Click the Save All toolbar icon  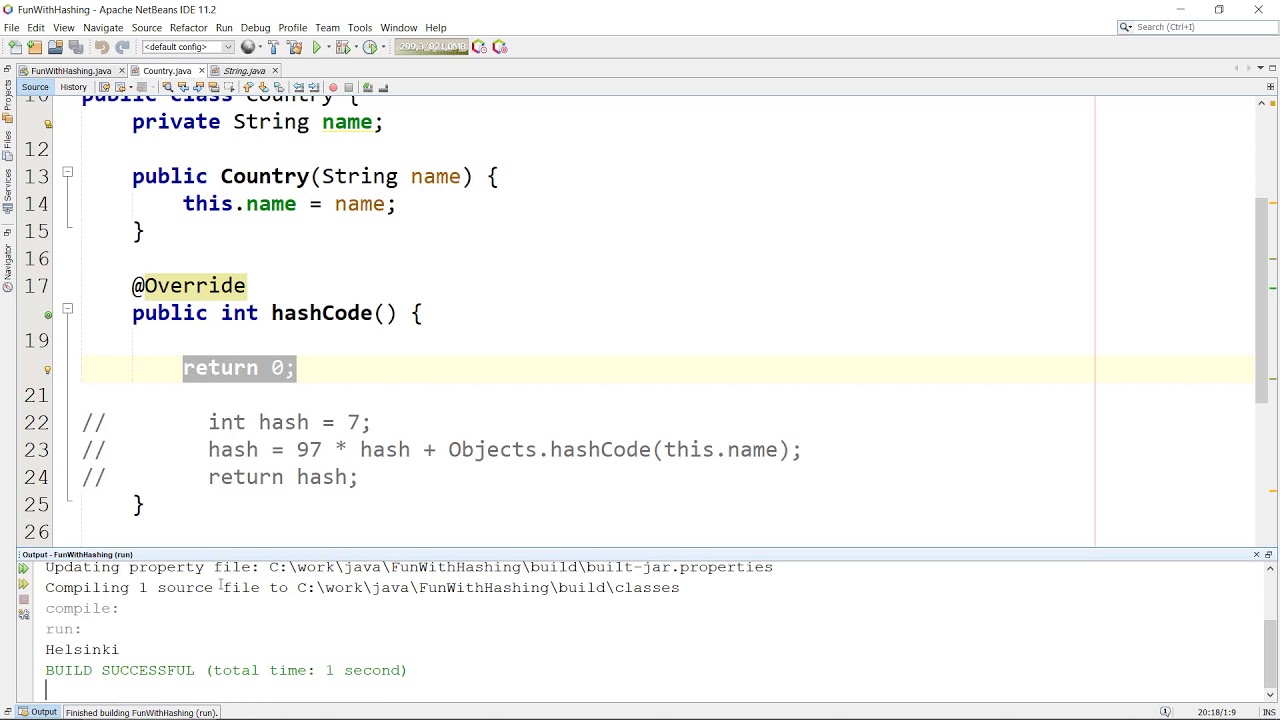coord(76,47)
